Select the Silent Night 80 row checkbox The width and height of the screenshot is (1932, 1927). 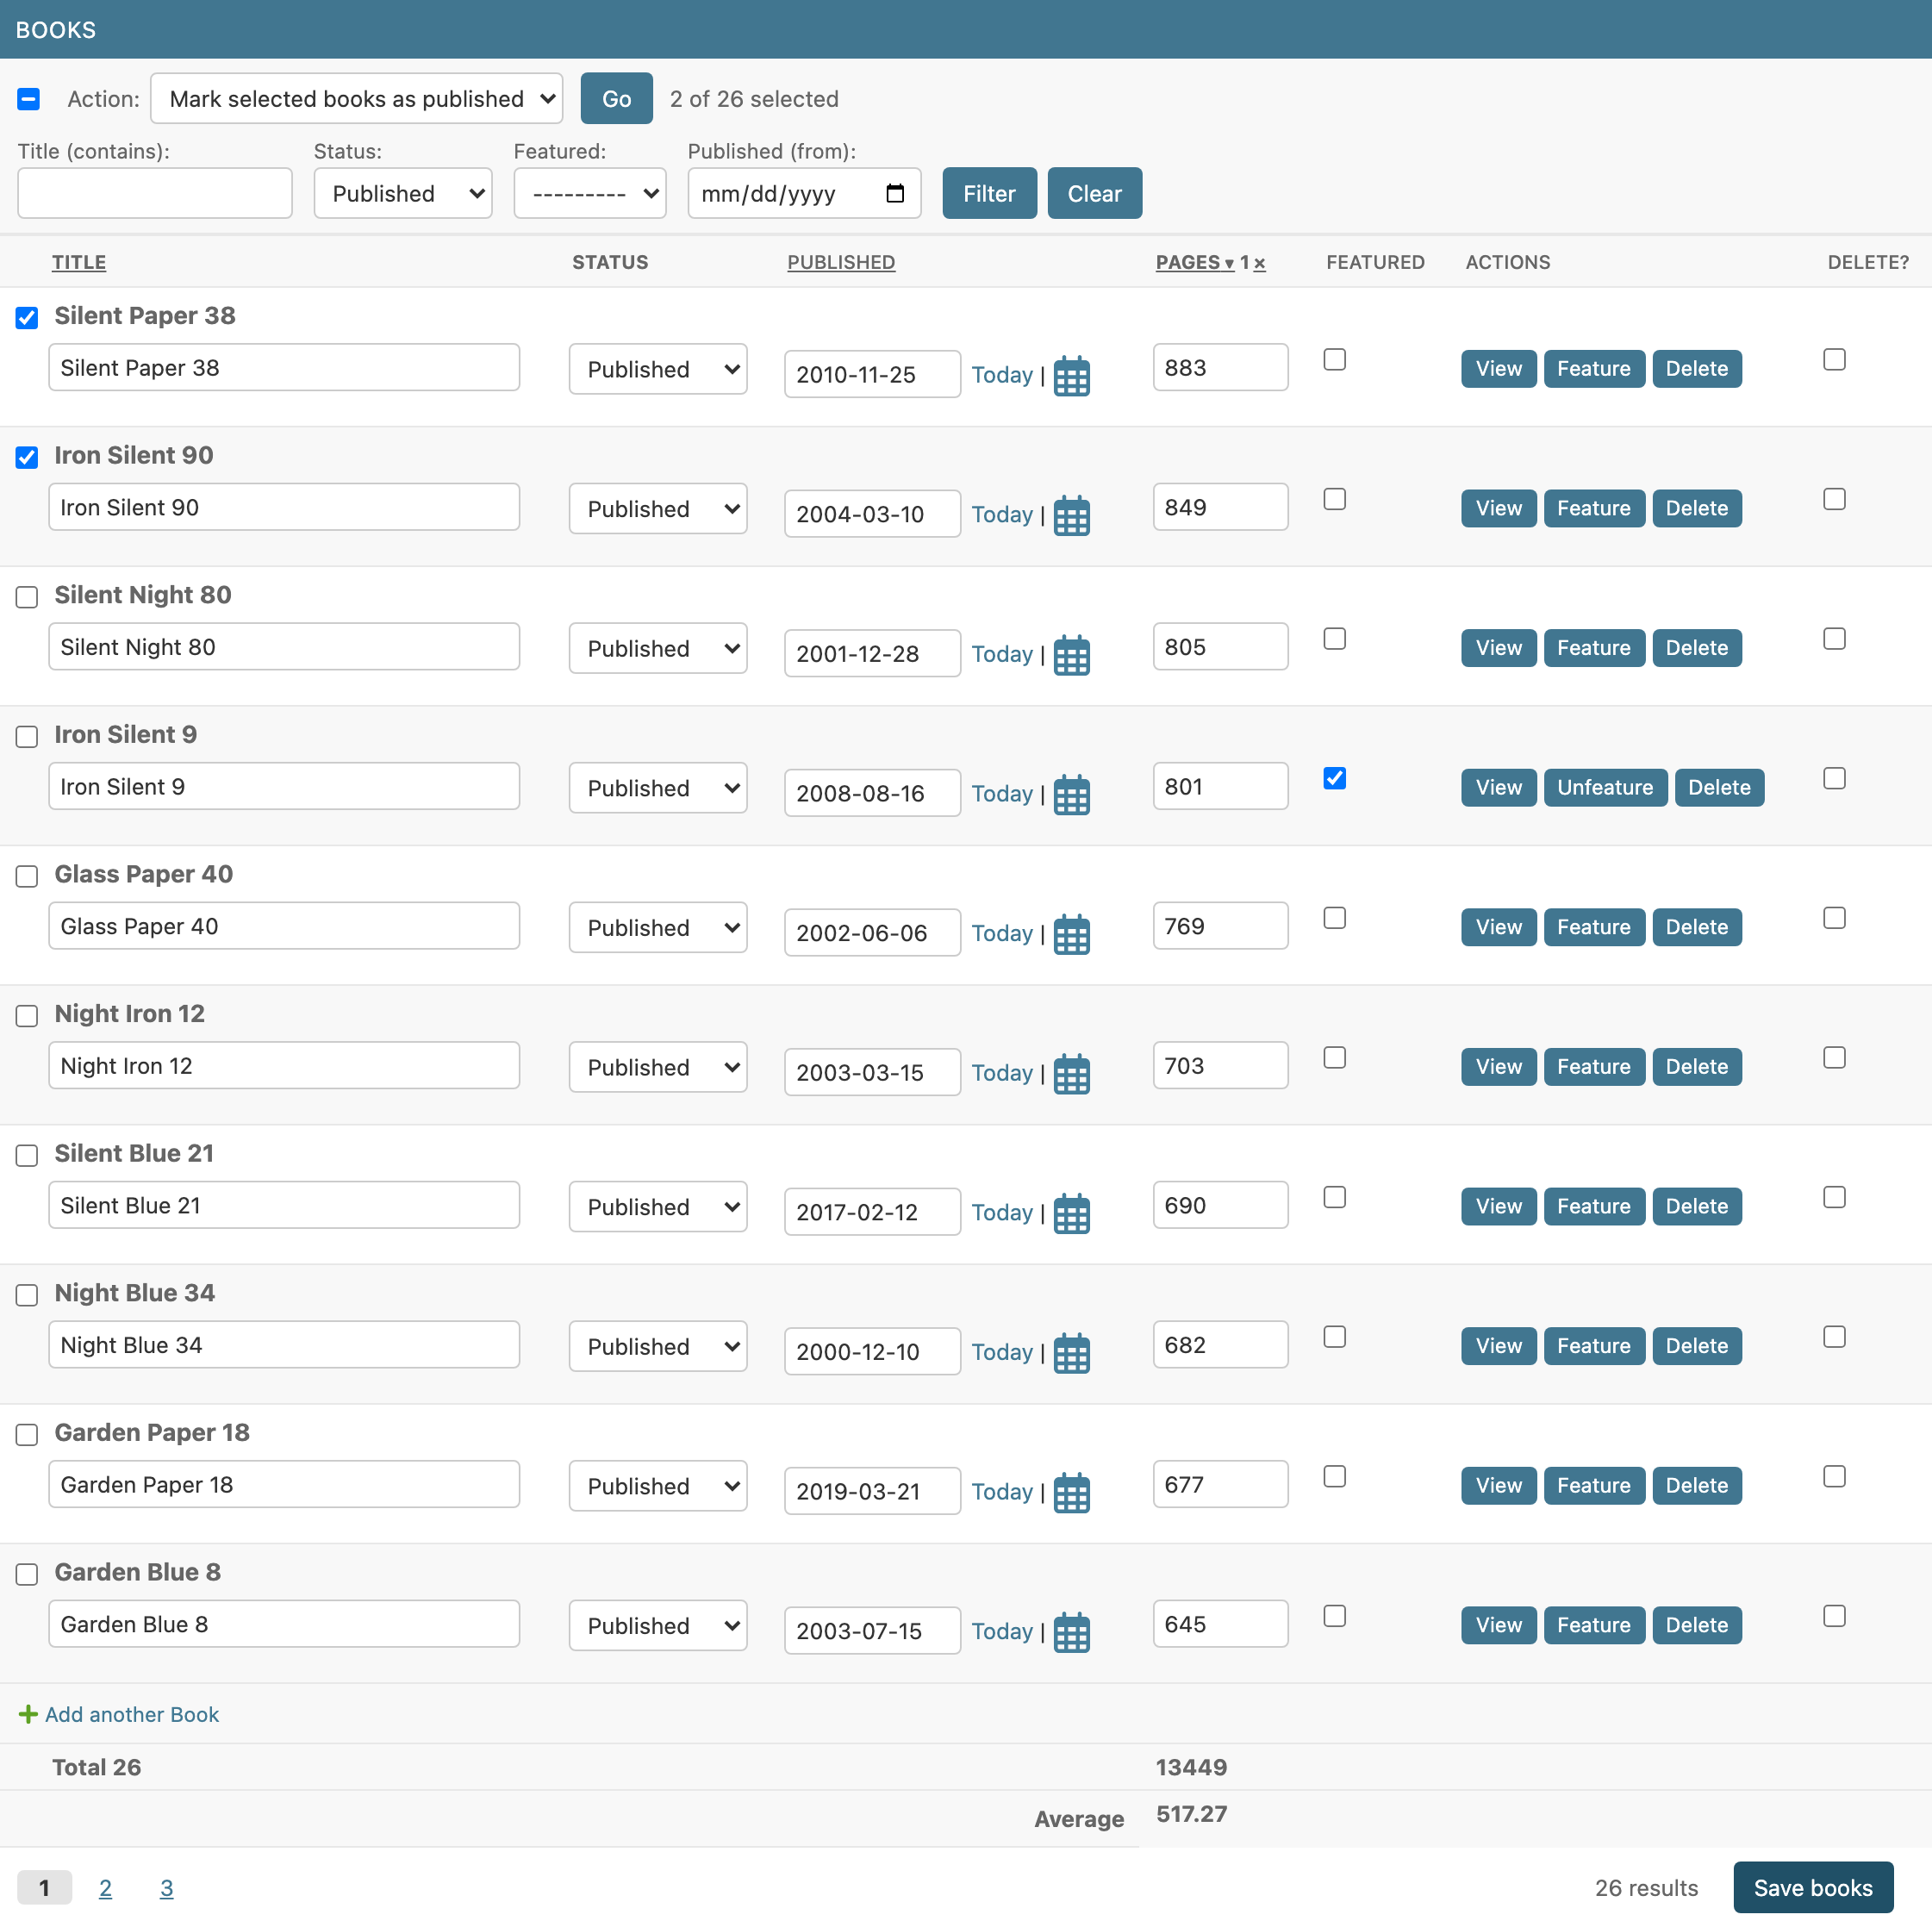coord(27,597)
